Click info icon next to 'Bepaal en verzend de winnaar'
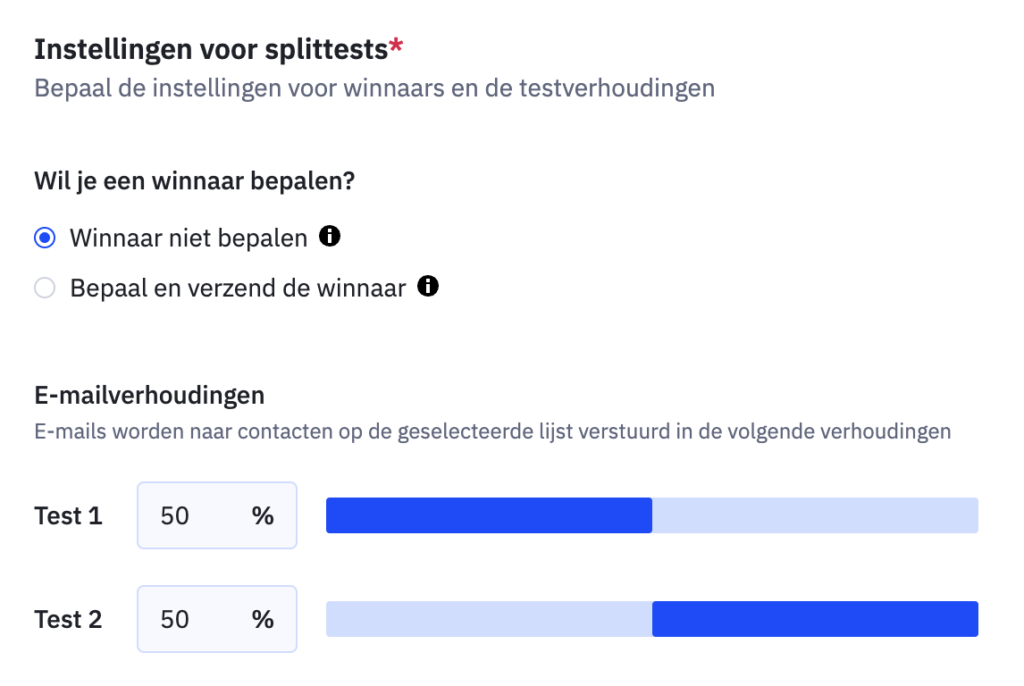 point(428,288)
